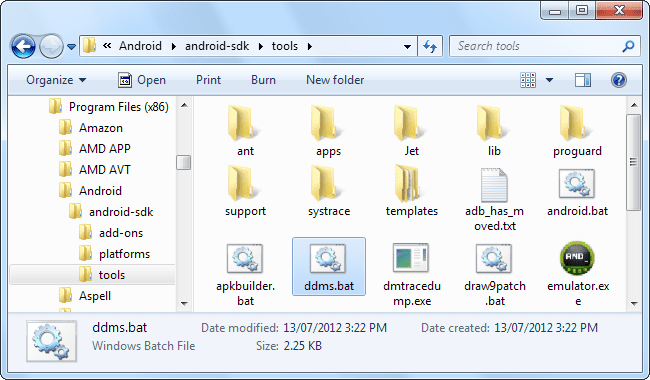Viewport: 650px width, 380px height.
Task: Click the search magnifier icon
Action: [628, 46]
